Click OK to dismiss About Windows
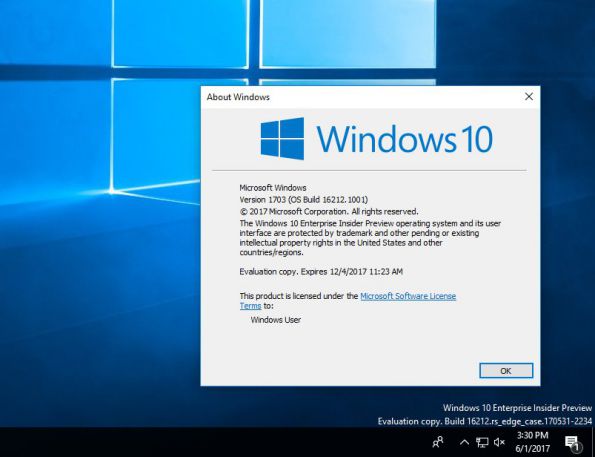595x457 pixels. [x=506, y=371]
